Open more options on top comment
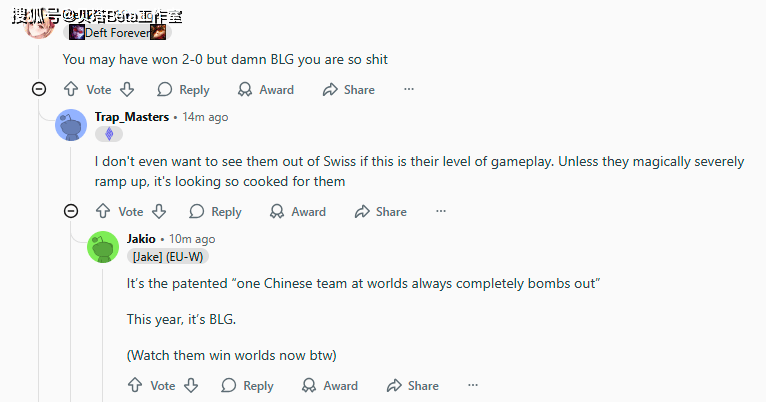Viewport: 766px width, 402px height. pos(408,90)
